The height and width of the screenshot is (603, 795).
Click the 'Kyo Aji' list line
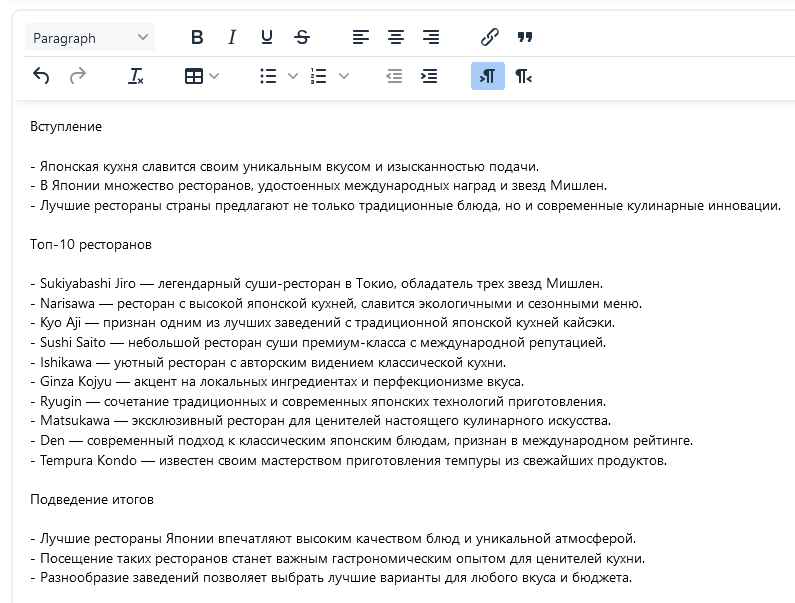[x=322, y=323]
